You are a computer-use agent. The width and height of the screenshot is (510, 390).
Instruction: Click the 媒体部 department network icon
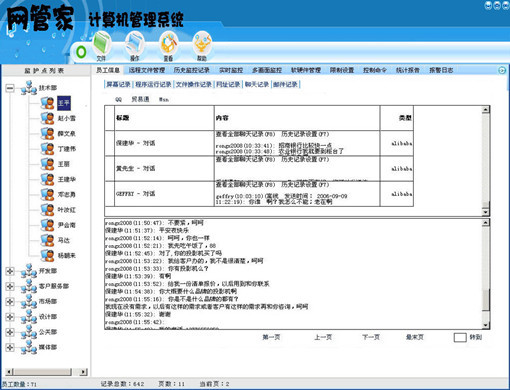[29, 347]
